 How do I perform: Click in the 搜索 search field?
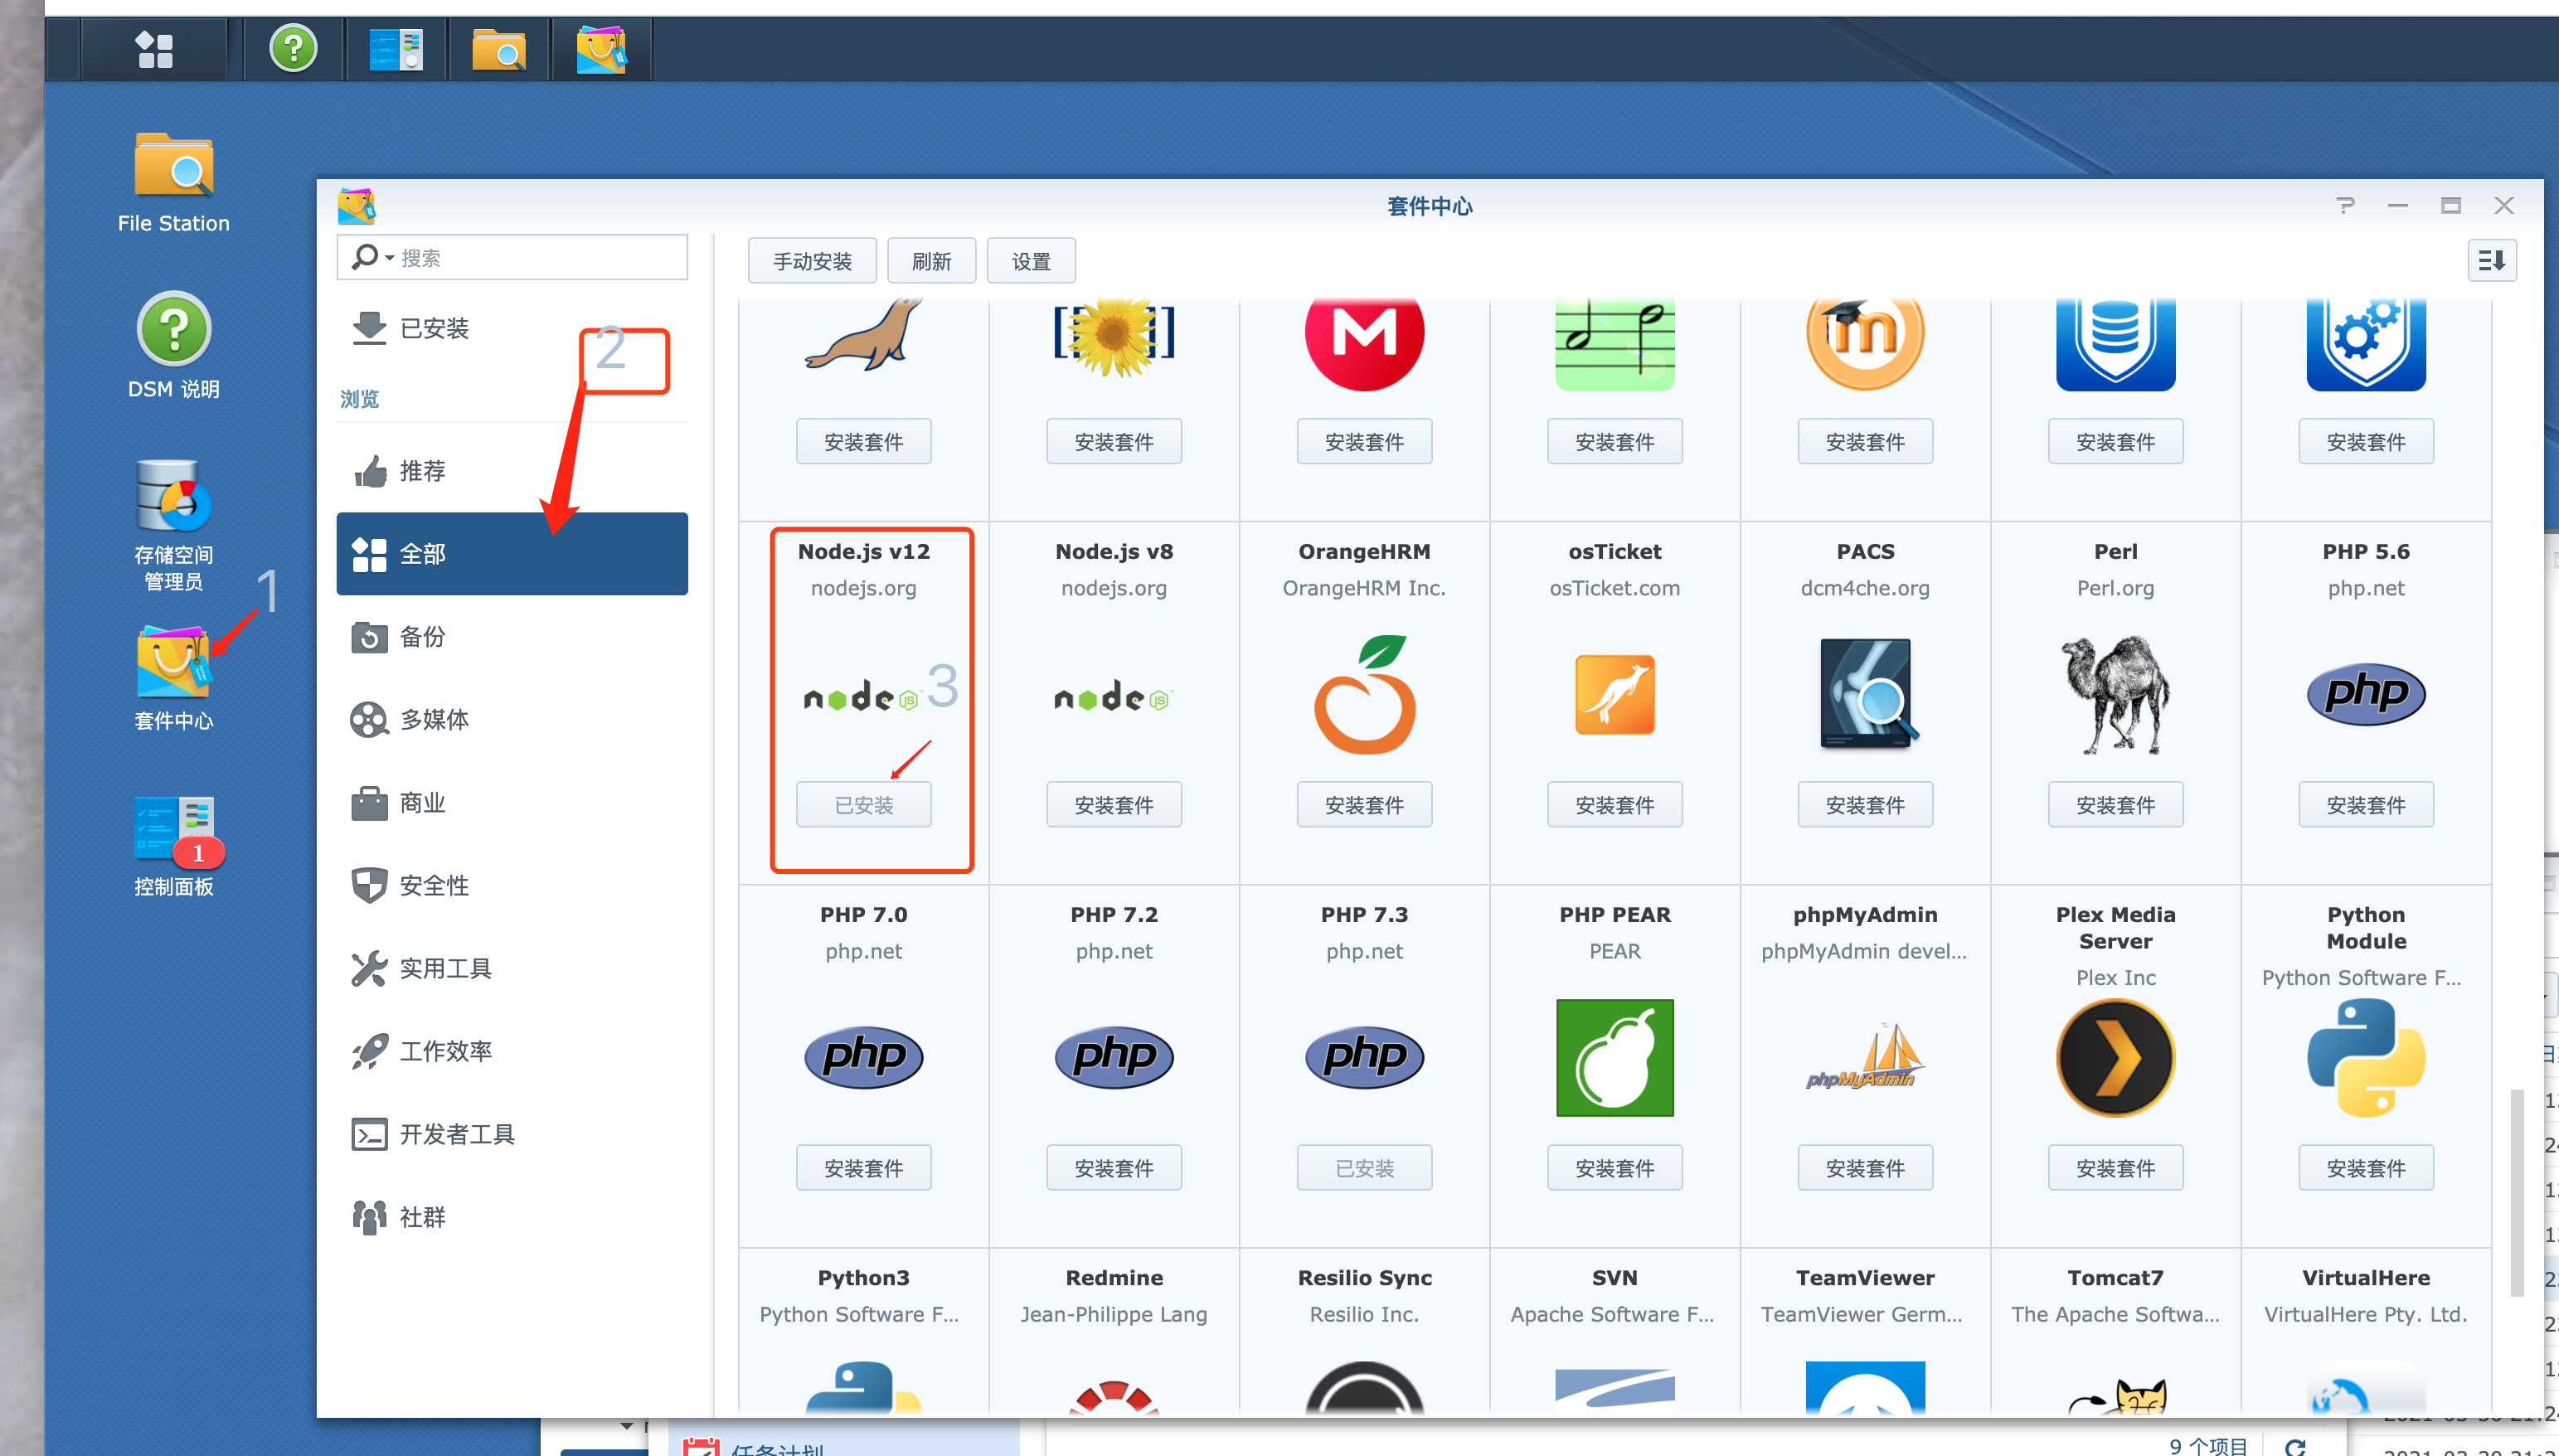tap(512, 258)
